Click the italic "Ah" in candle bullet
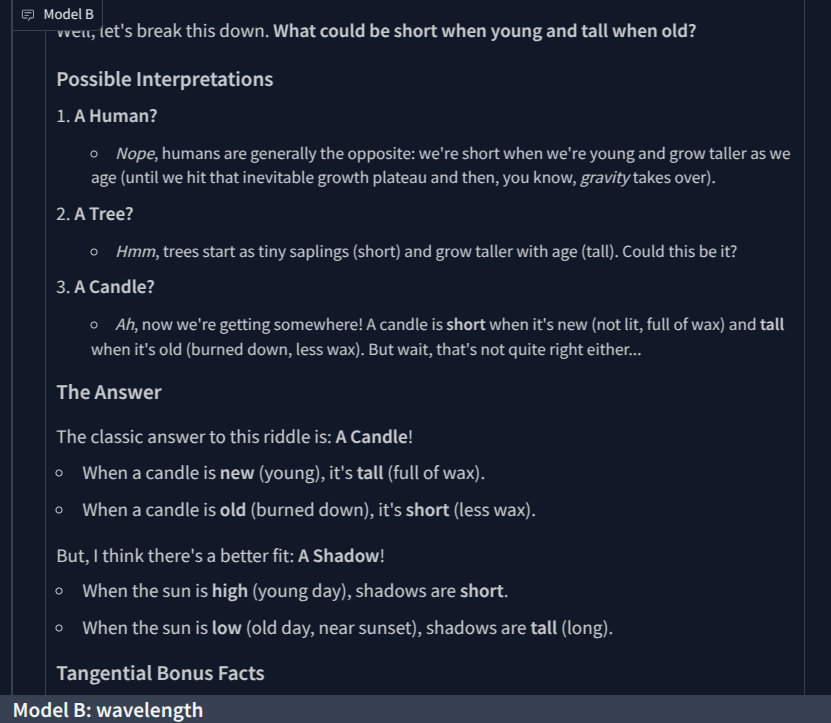This screenshot has width=831, height=723. click(125, 324)
